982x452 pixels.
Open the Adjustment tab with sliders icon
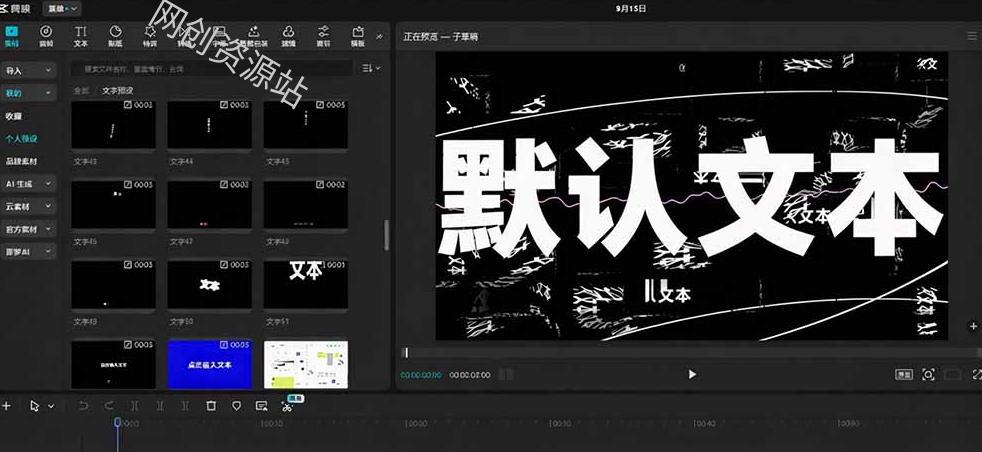tap(323, 36)
